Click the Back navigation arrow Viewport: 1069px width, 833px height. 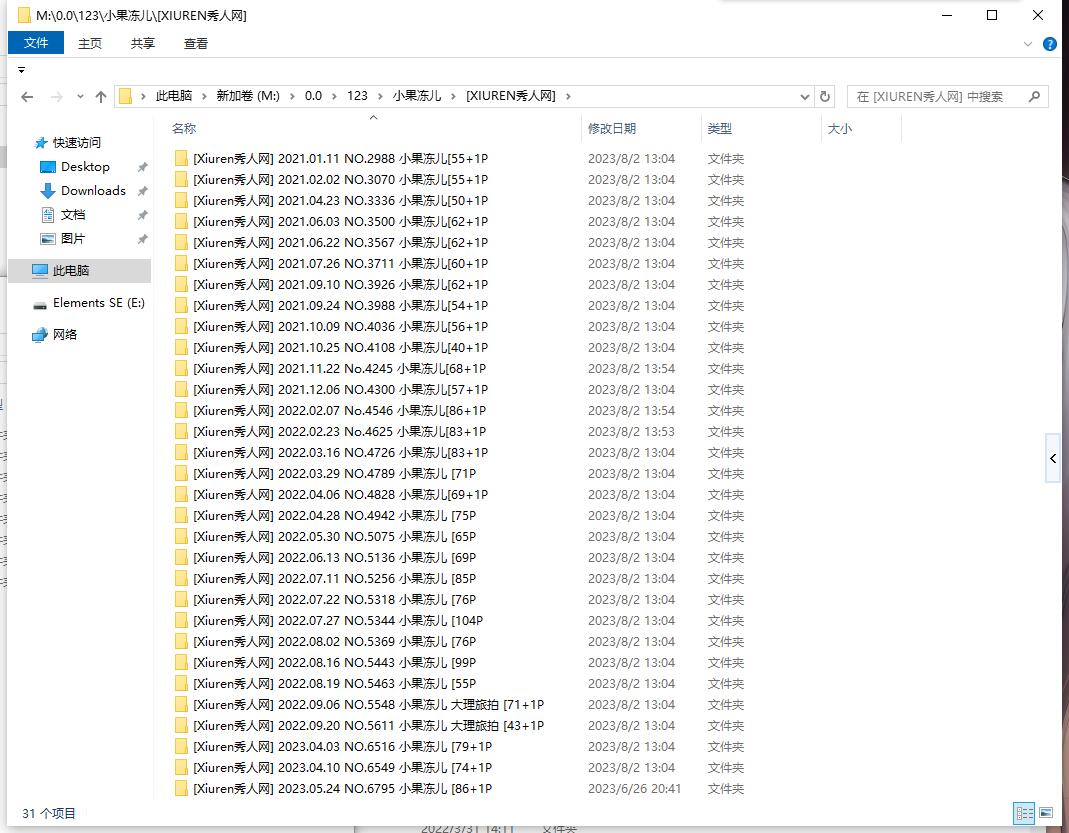point(27,97)
